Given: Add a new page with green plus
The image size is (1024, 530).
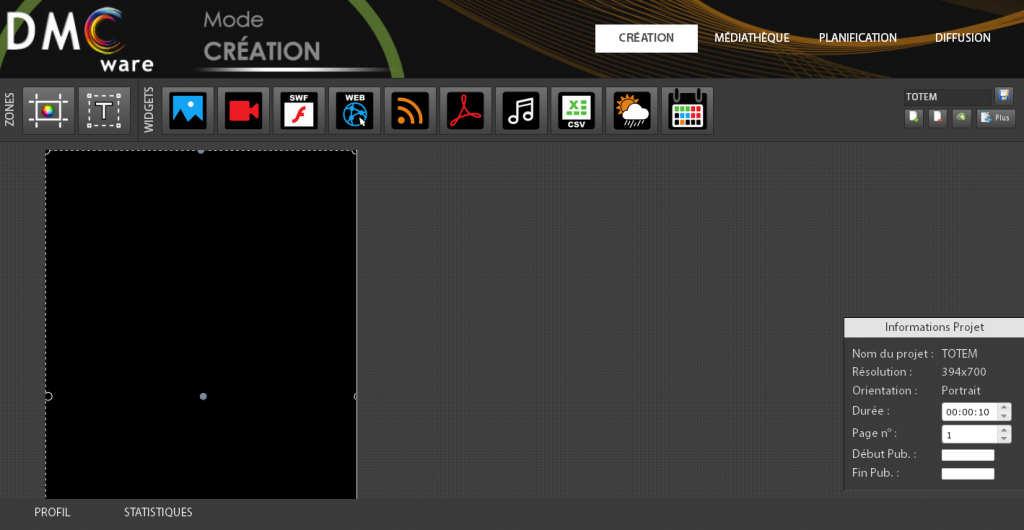Looking at the screenshot, I should (x=914, y=118).
